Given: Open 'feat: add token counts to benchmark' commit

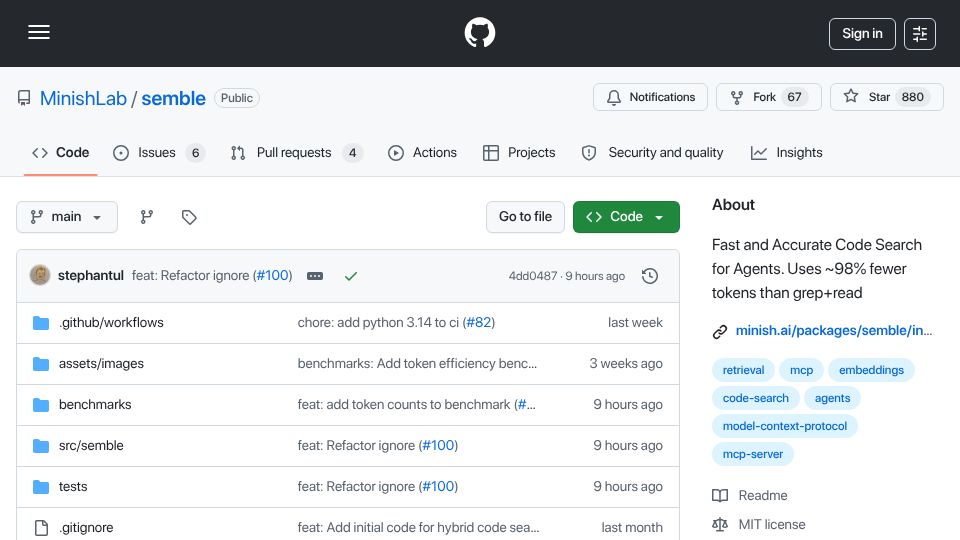Looking at the screenshot, I should coord(403,405).
